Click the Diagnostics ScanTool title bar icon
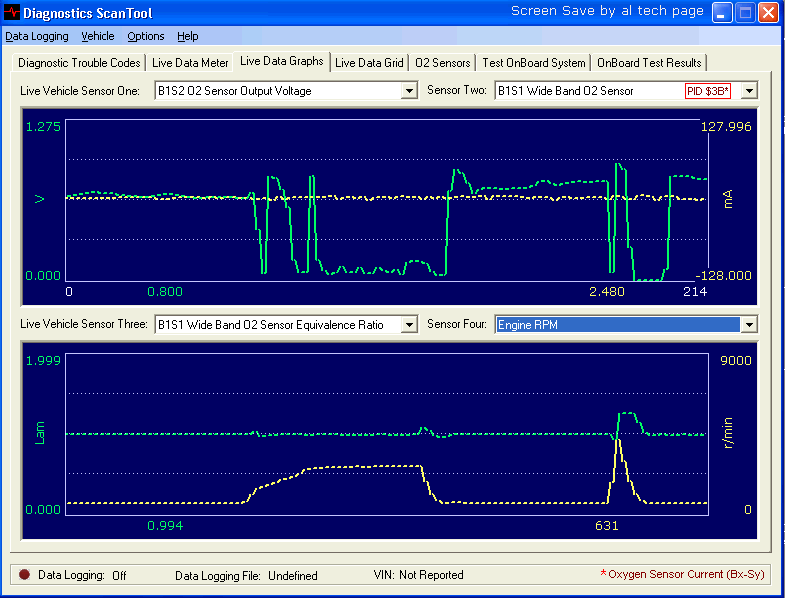This screenshot has height=598, width=785. [12, 13]
